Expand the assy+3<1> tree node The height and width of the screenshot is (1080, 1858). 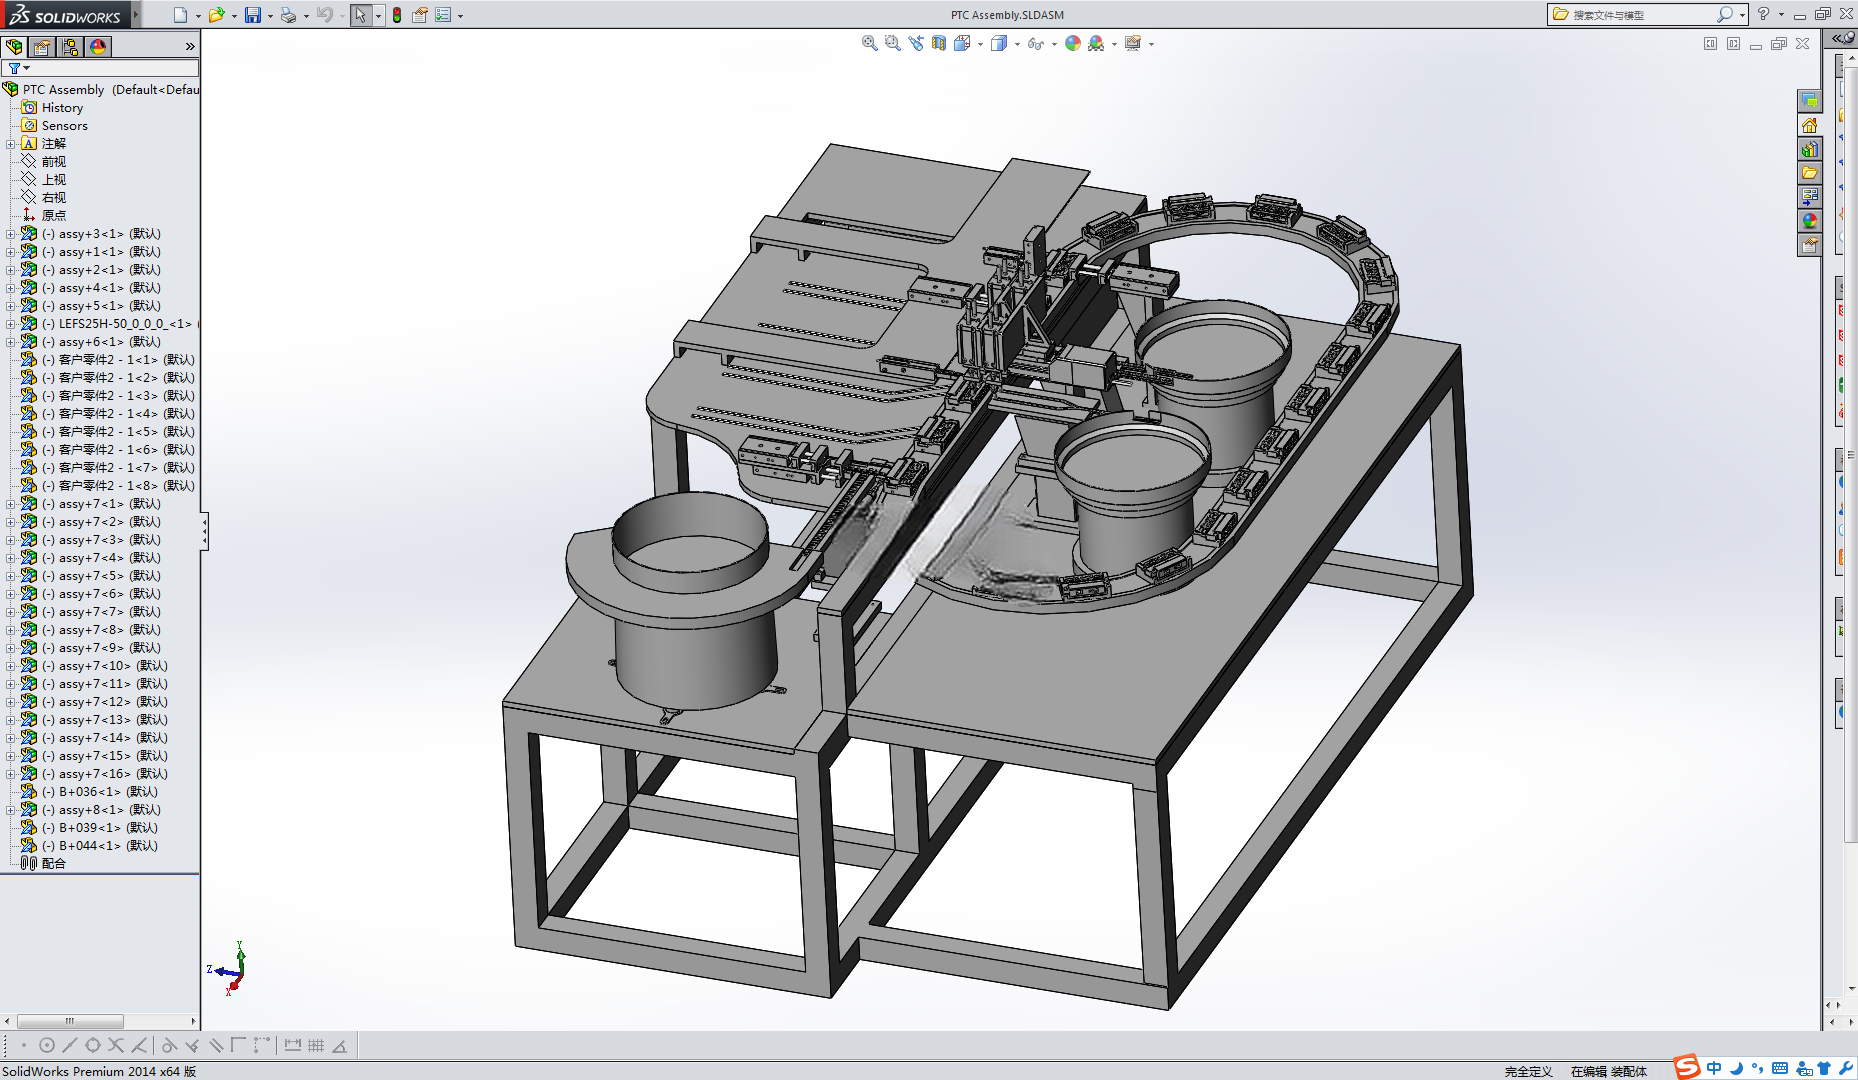(x=11, y=234)
